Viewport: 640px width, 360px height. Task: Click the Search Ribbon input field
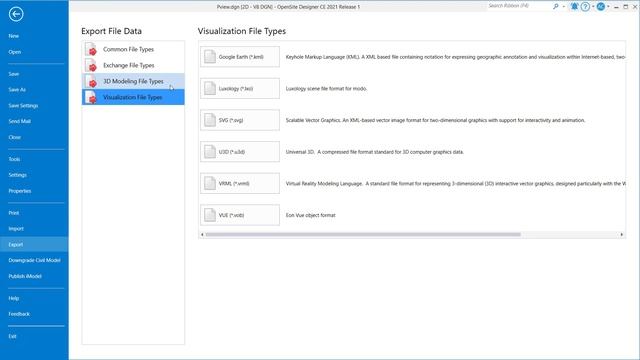click(518, 6)
